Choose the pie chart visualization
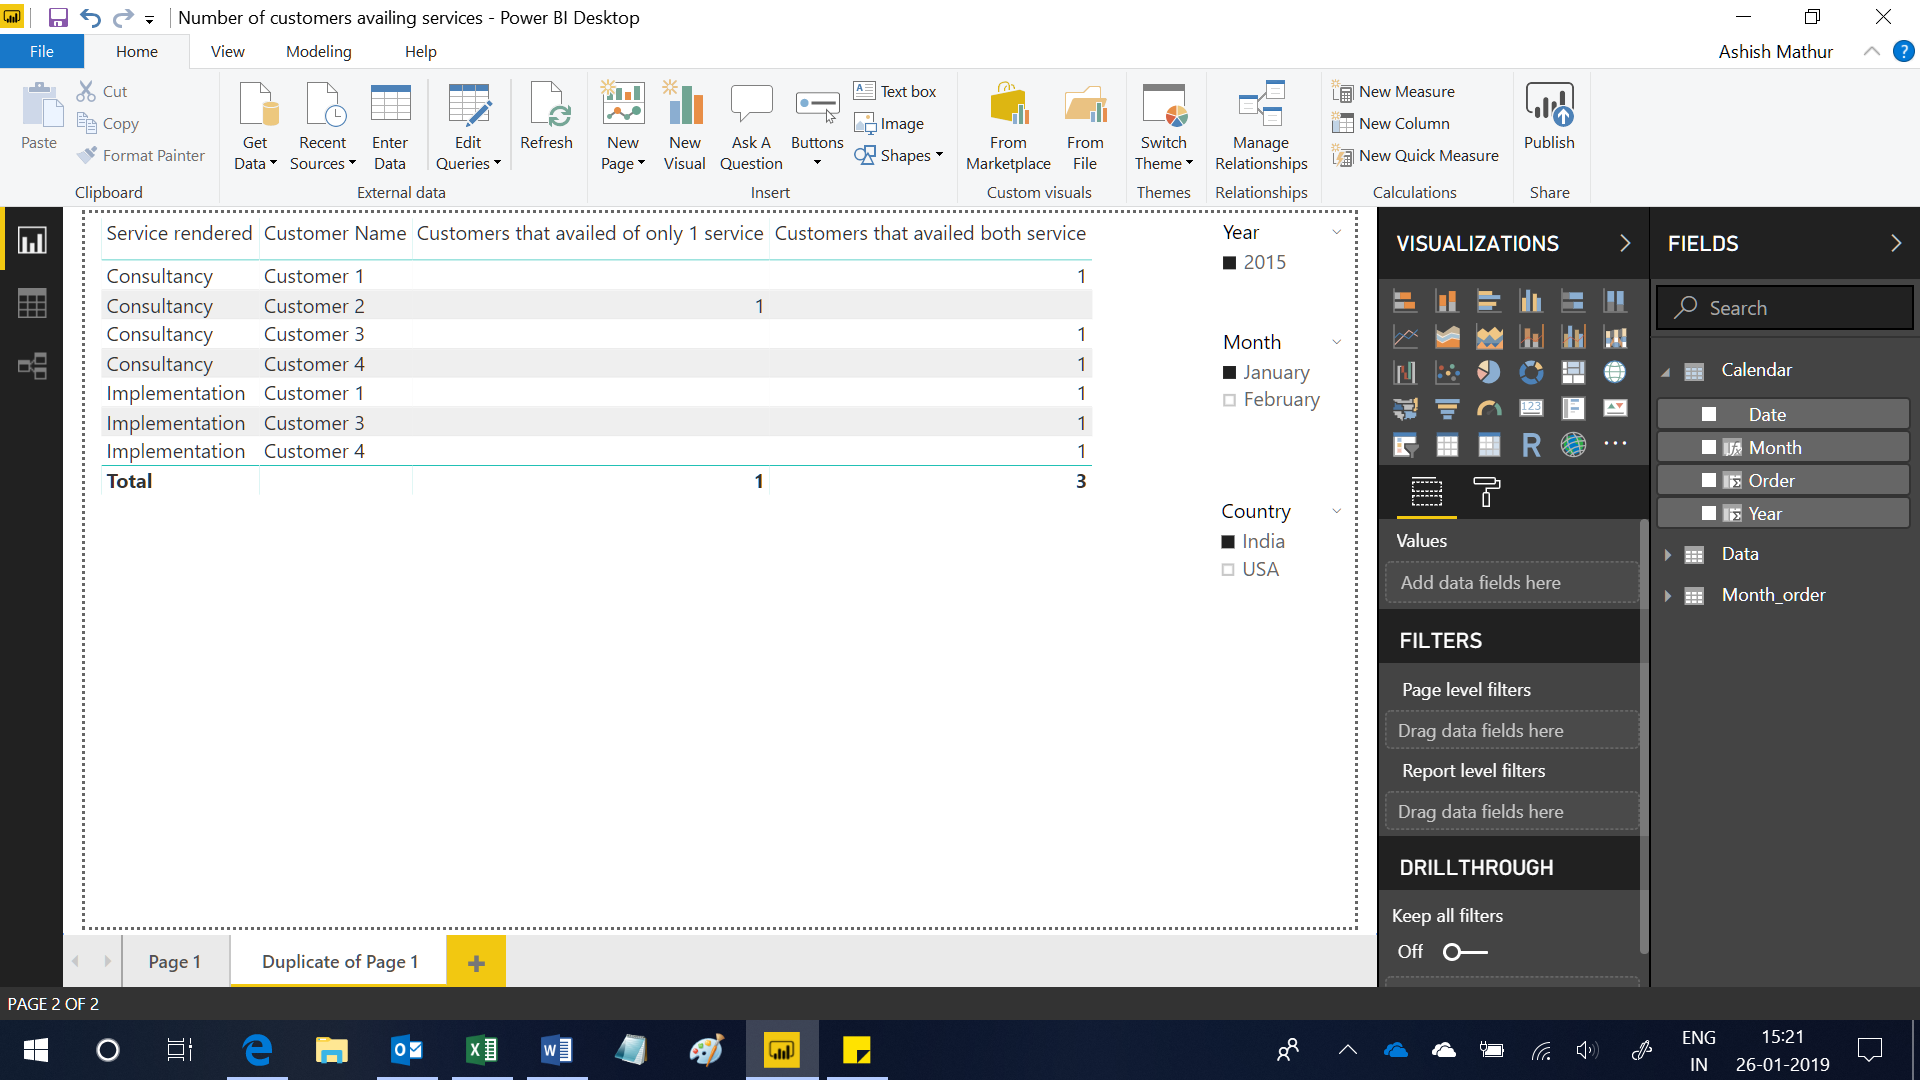 click(x=1489, y=373)
